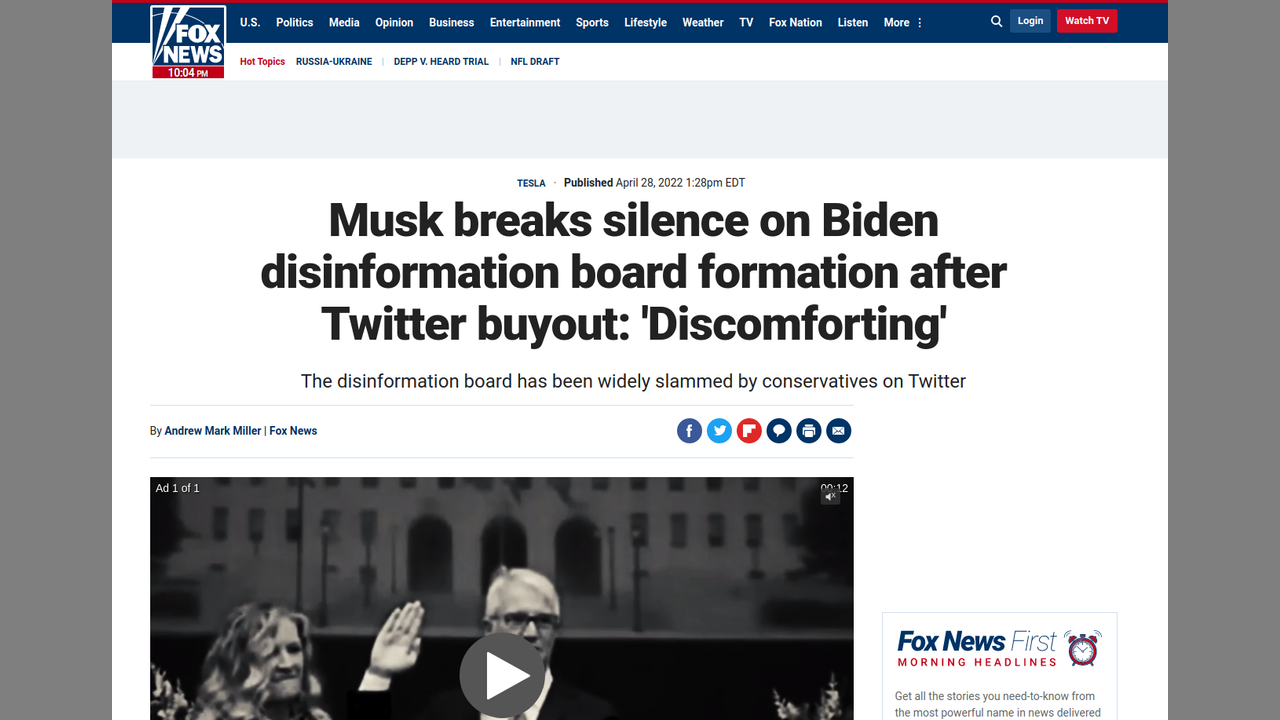Open comments bubble icon
1280x720 pixels.
click(x=779, y=431)
